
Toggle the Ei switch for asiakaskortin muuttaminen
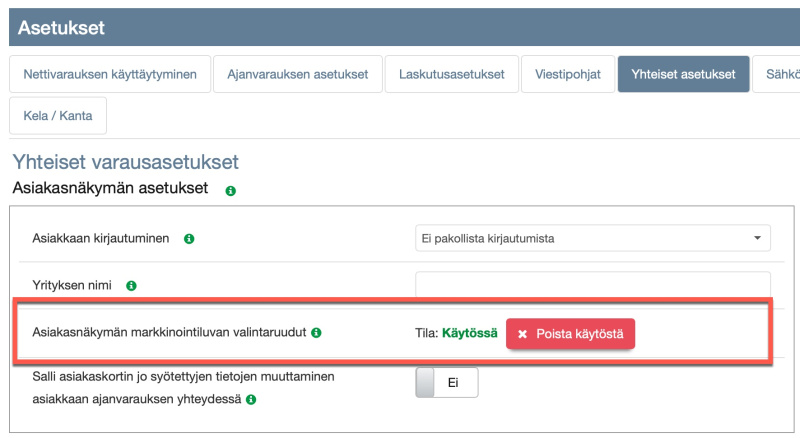pyautogui.click(x=446, y=383)
